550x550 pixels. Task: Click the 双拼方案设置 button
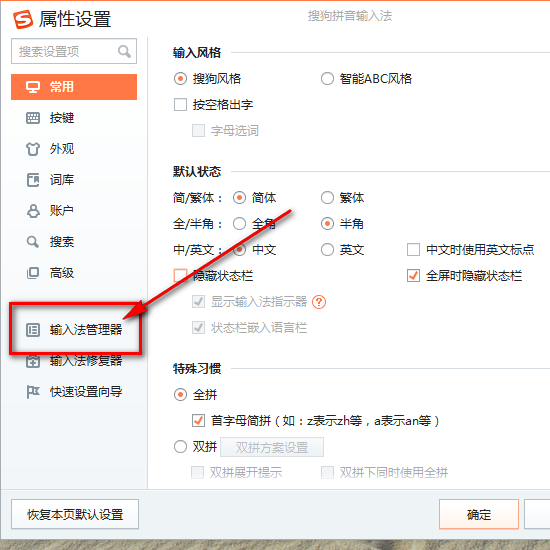pyautogui.click(x=272, y=447)
